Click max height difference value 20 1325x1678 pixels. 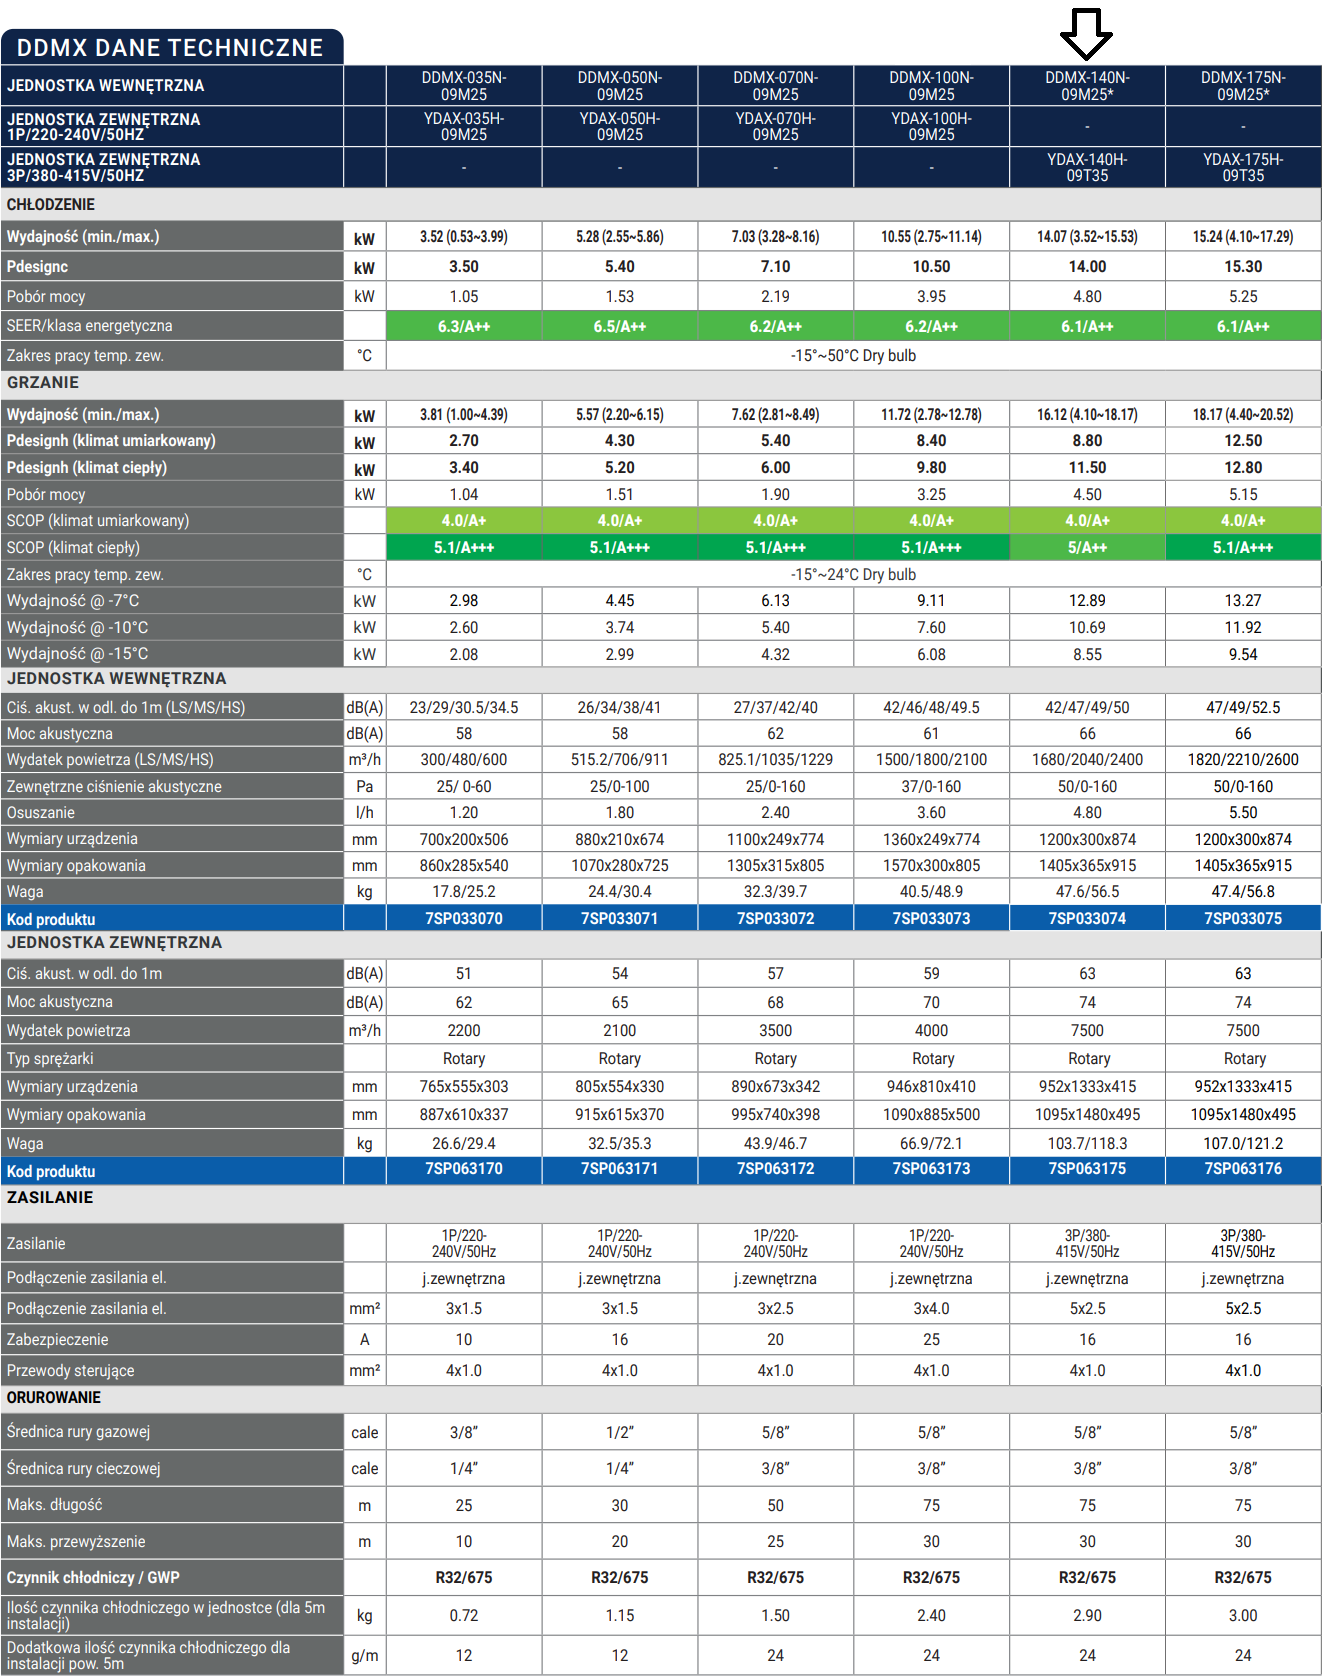[620, 1542]
